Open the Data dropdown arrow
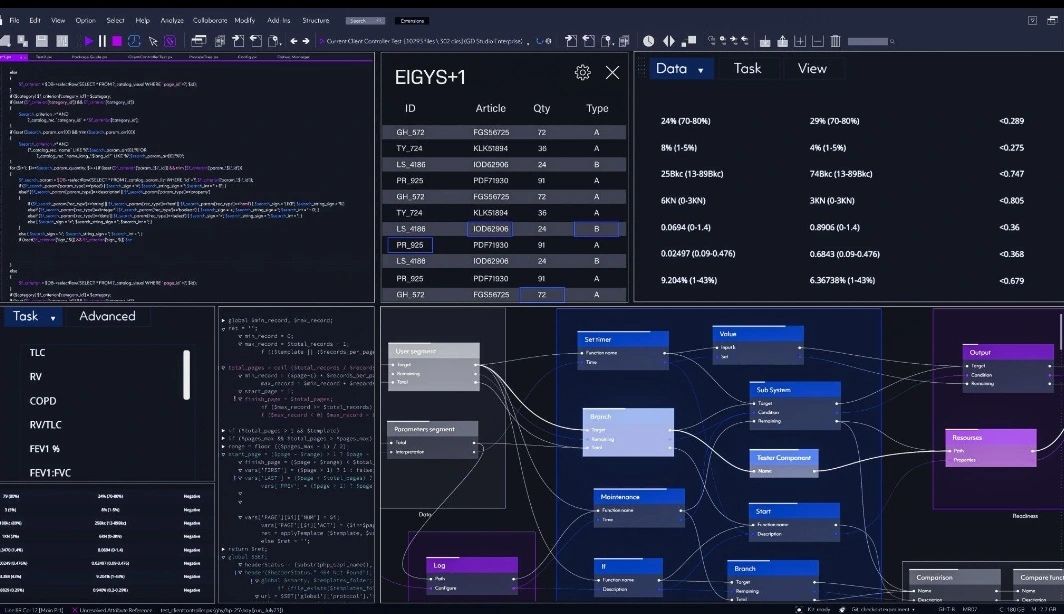 tap(700, 70)
